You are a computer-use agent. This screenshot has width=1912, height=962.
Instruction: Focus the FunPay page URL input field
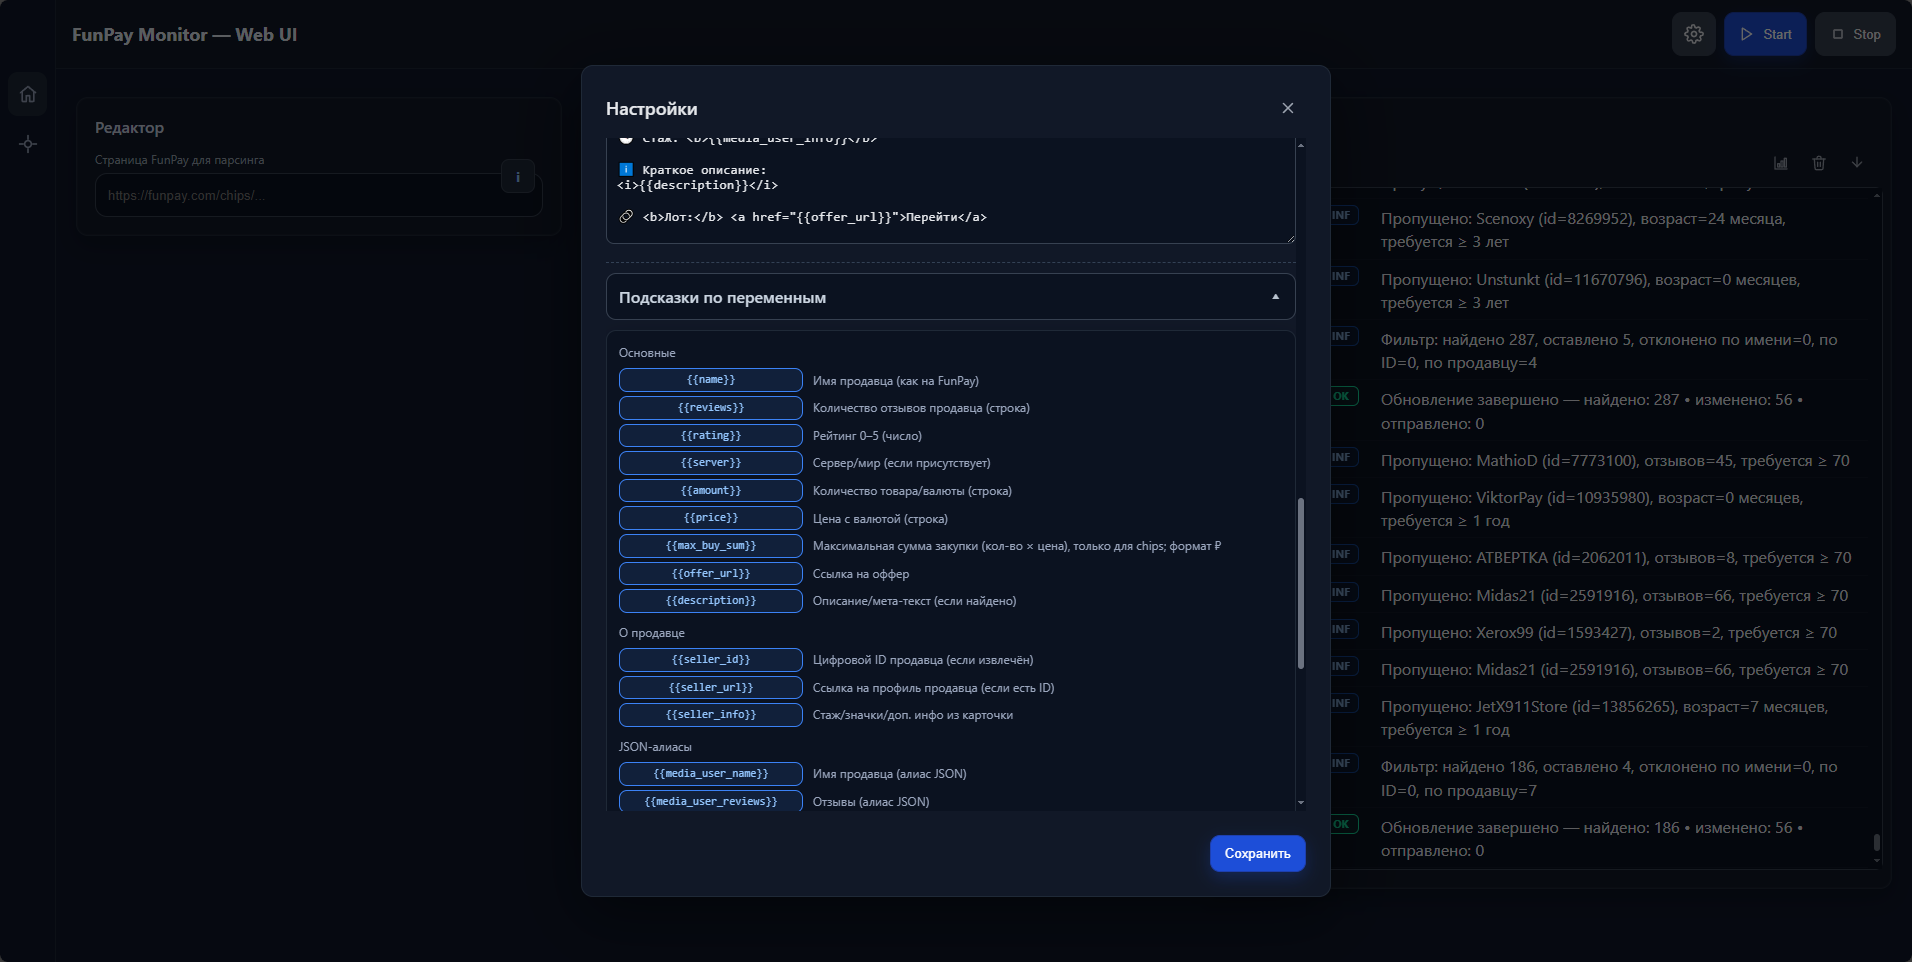click(x=300, y=196)
